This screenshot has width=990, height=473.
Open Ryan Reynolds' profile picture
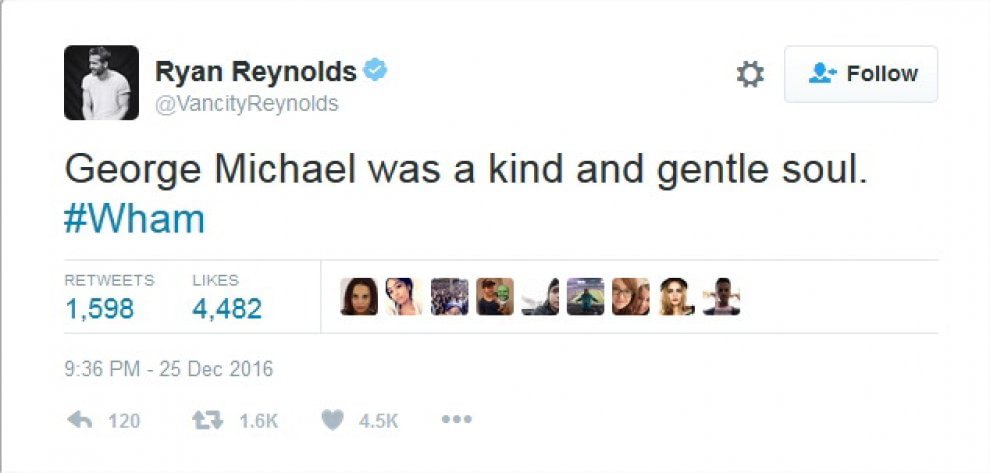pyautogui.click(x=101, y=82)
